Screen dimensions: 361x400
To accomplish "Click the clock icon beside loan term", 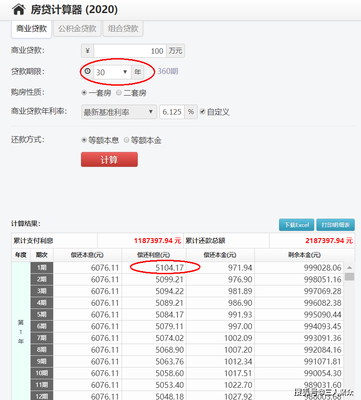I will coord(88,71).
